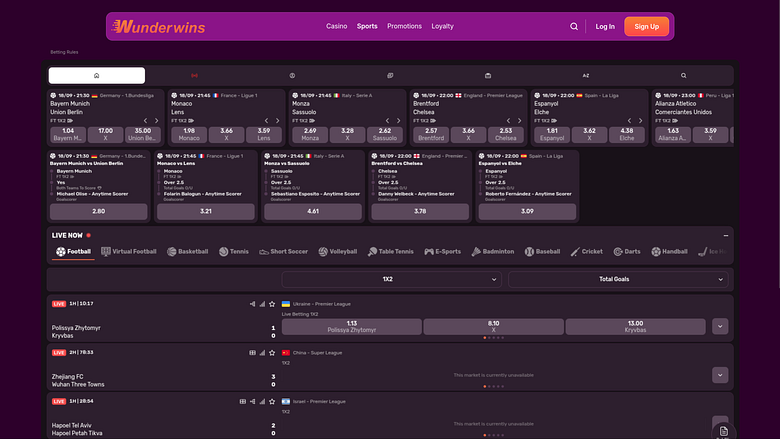780x439 pixels.
Task: Bet on Chelsea at 2.53
Action: coord(505,135)
